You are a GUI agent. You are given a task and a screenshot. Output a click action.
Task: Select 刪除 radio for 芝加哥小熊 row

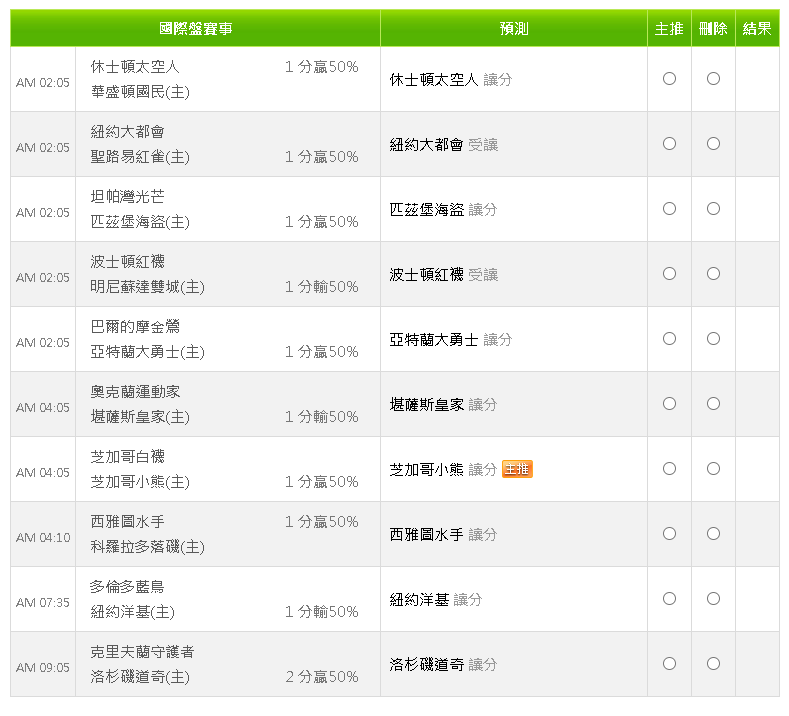coord(713,468)
